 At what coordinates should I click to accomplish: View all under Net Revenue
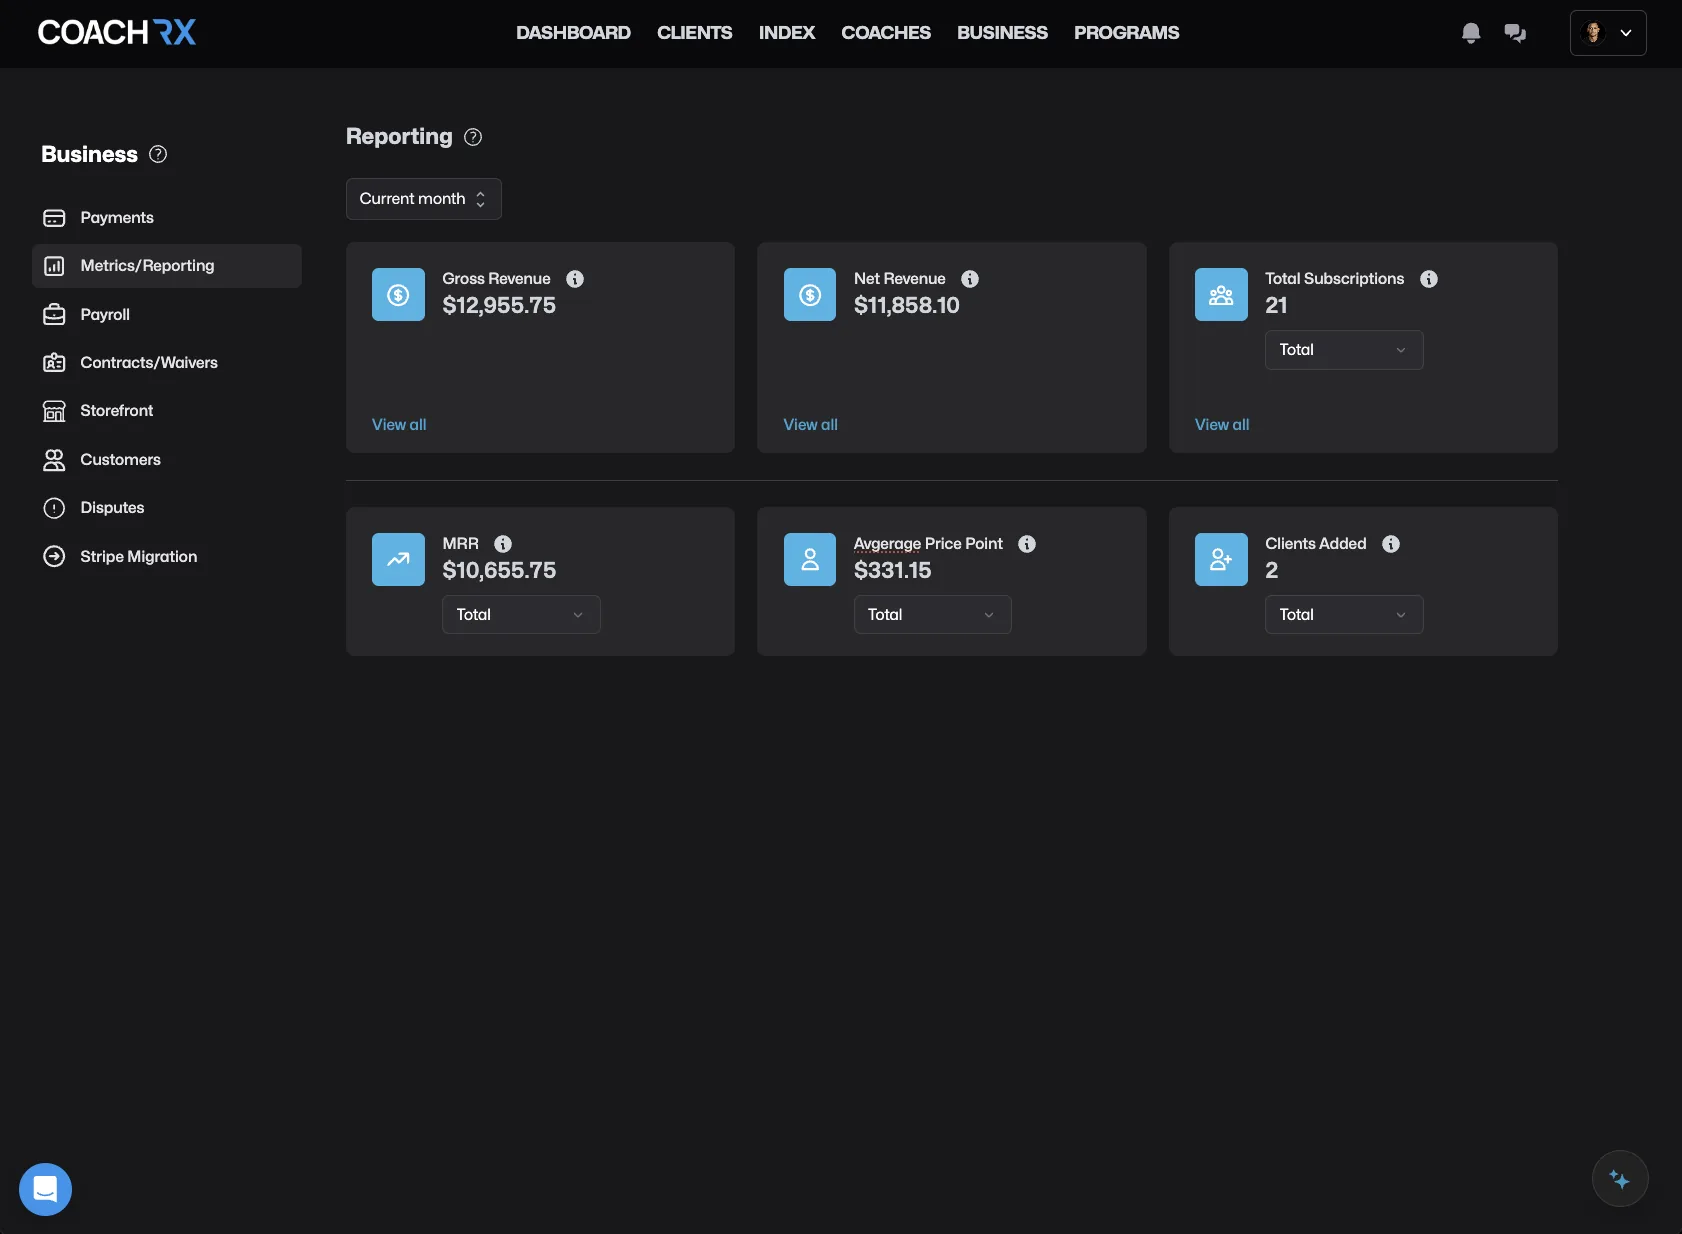[810, 425]
